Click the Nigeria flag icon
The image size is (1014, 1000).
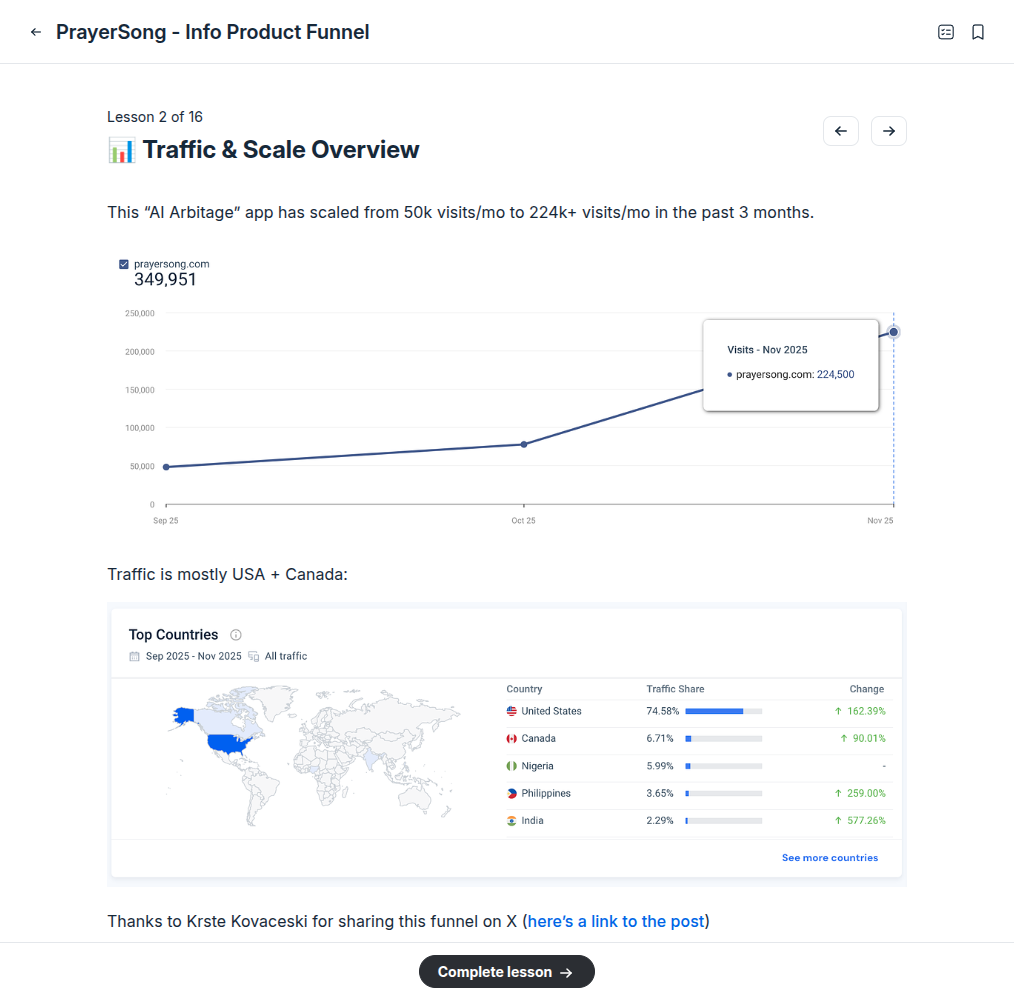coord(512,766)
